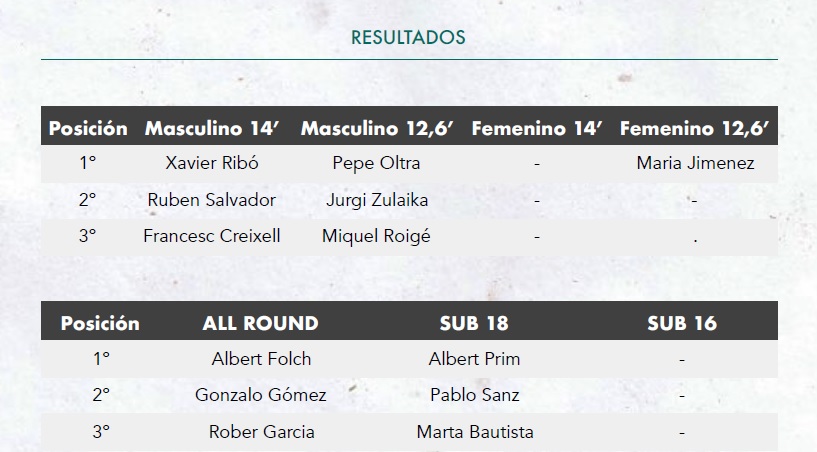Click Francesc Creixell in third place

(x=212, y=236)
